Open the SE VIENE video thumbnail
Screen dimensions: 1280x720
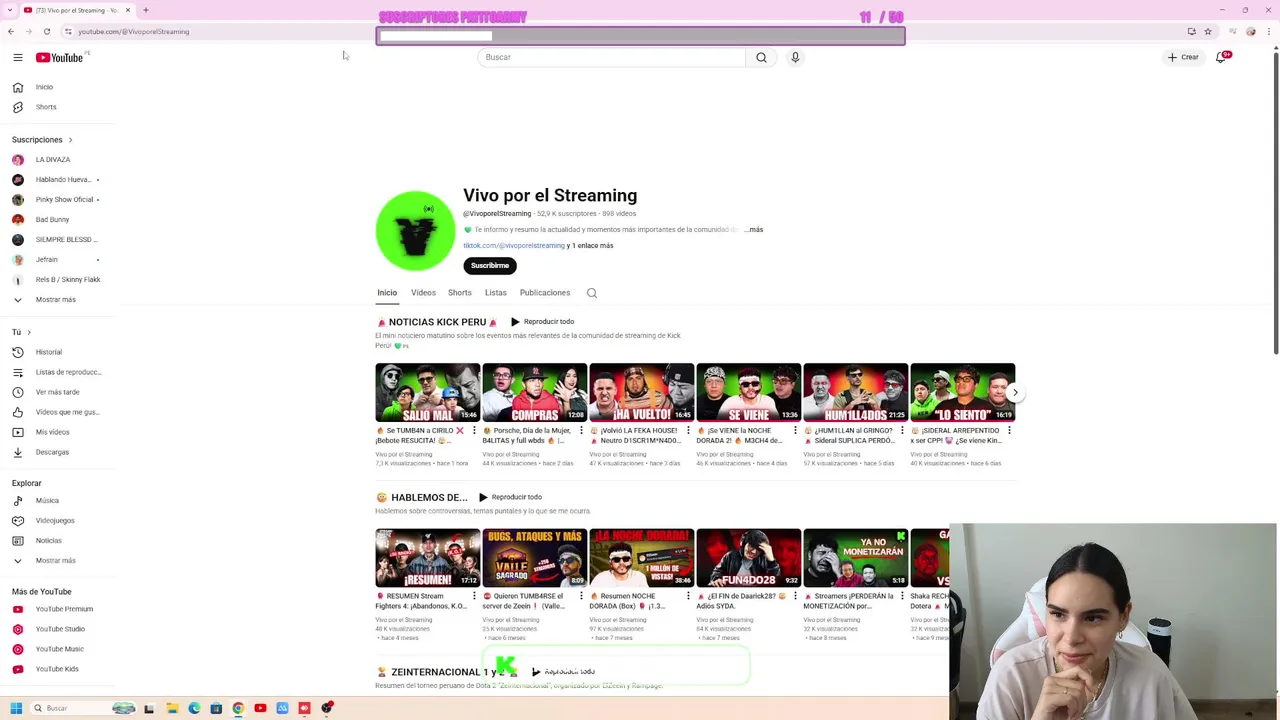749,392
